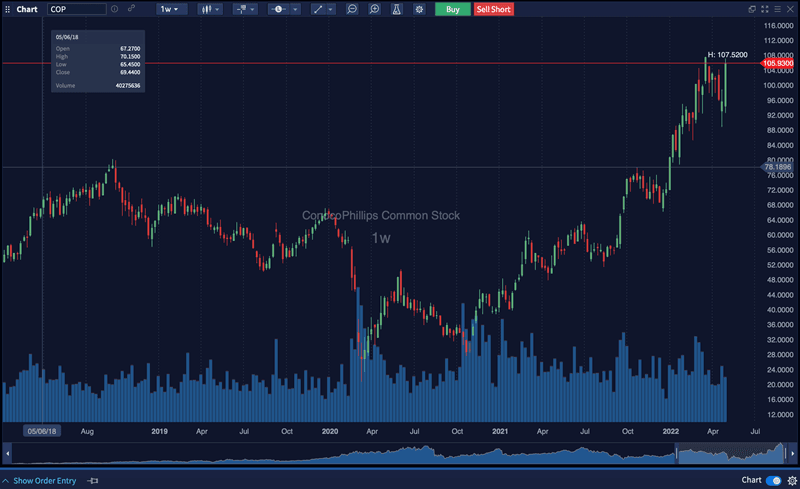Click the link chain icon beside the symbol
The width and height of the screenshot is (800, 489).
(x=131, y=9)
